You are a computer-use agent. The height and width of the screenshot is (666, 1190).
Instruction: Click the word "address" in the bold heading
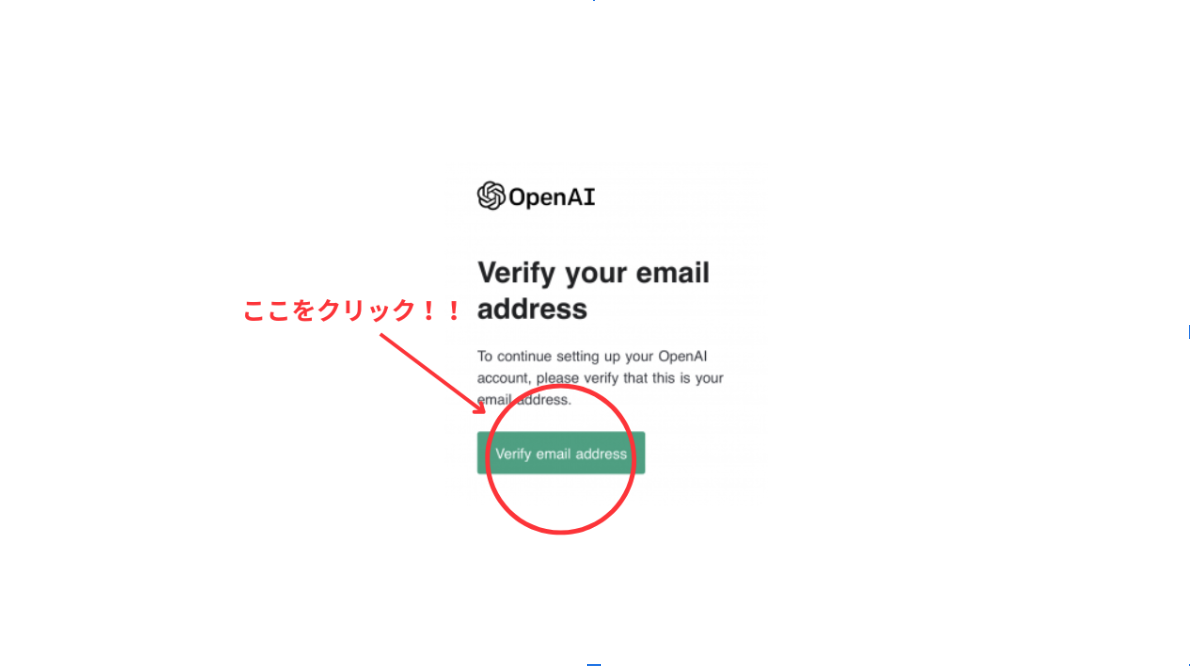(x=532, y=309)
